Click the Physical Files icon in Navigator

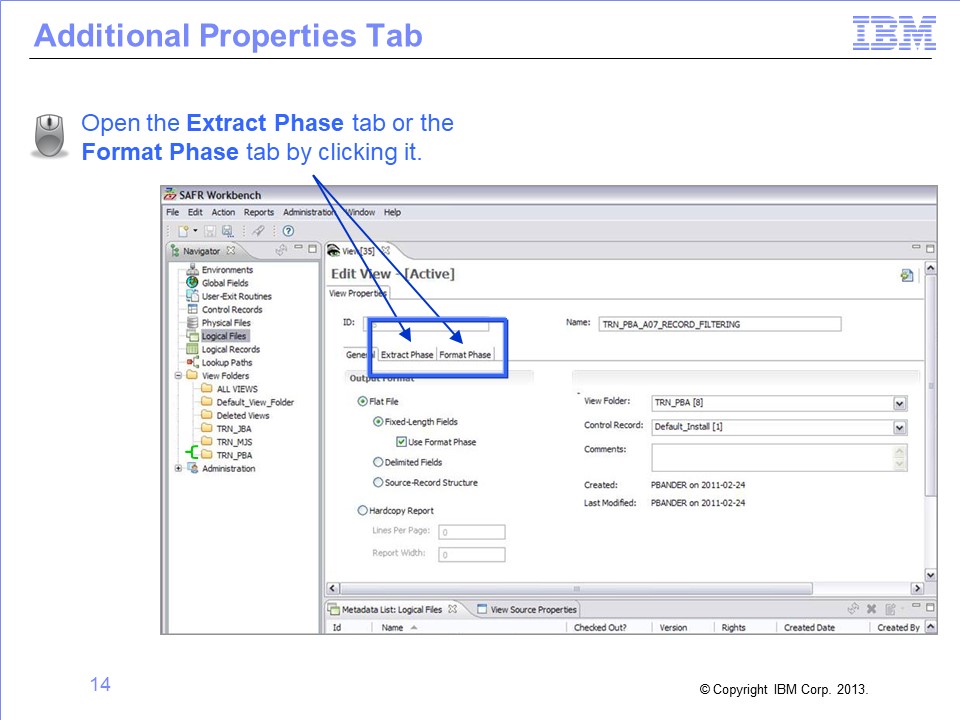click(193, 323)
